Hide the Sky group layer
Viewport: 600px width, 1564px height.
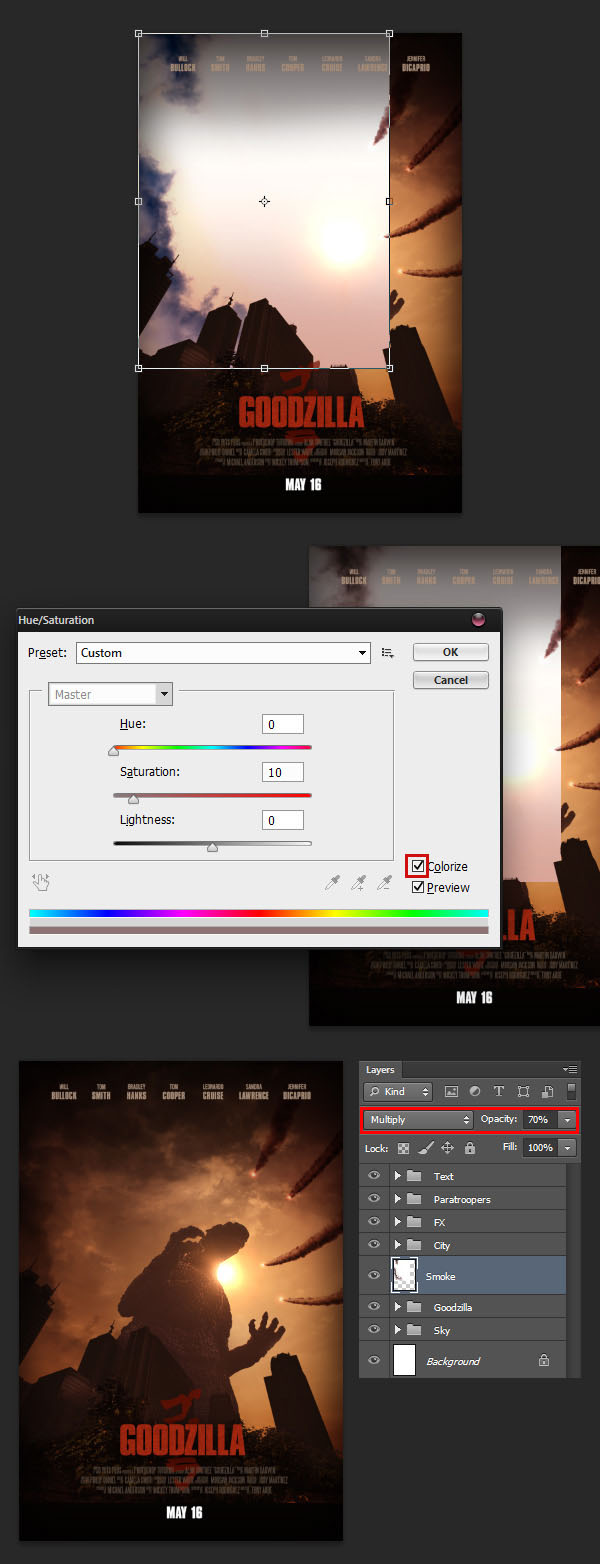pos(374,1329)
